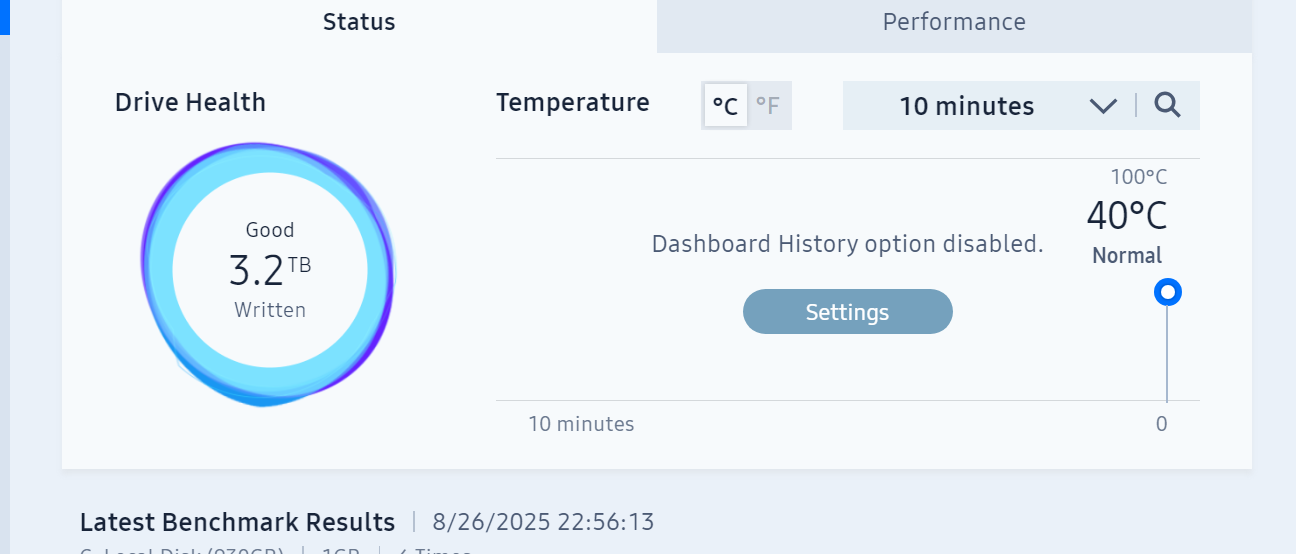Click the Temperature section heading
Viewport: 1296px width, 554px height.
click(572, 102)
